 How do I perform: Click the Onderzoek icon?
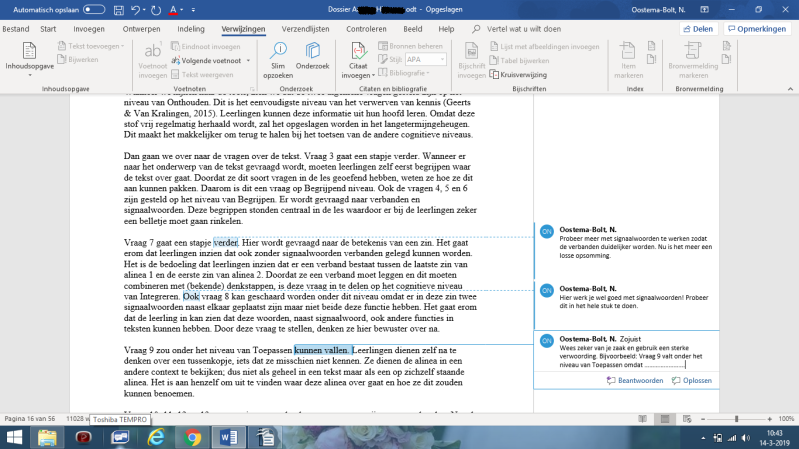[x=312, y=61]
